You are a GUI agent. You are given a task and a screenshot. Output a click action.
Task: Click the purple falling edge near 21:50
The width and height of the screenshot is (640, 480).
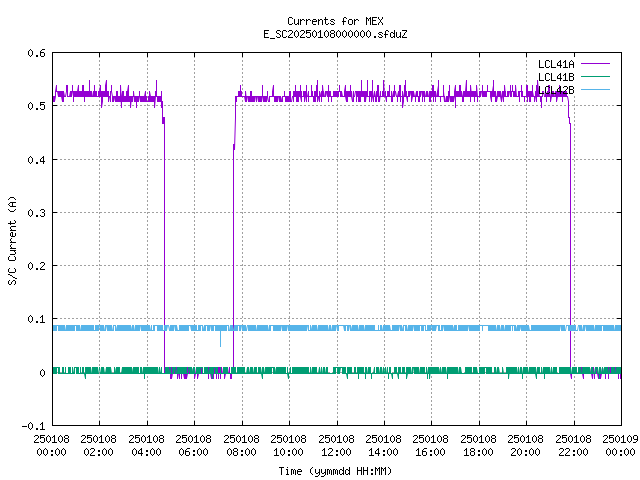tap(570, 245)
